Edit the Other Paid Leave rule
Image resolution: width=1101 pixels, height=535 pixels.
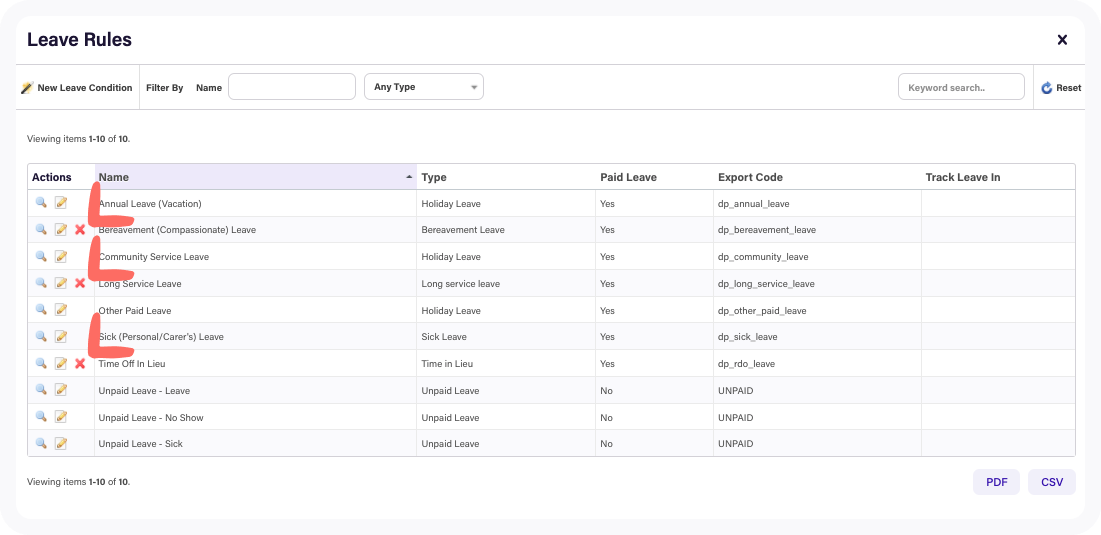61,310
